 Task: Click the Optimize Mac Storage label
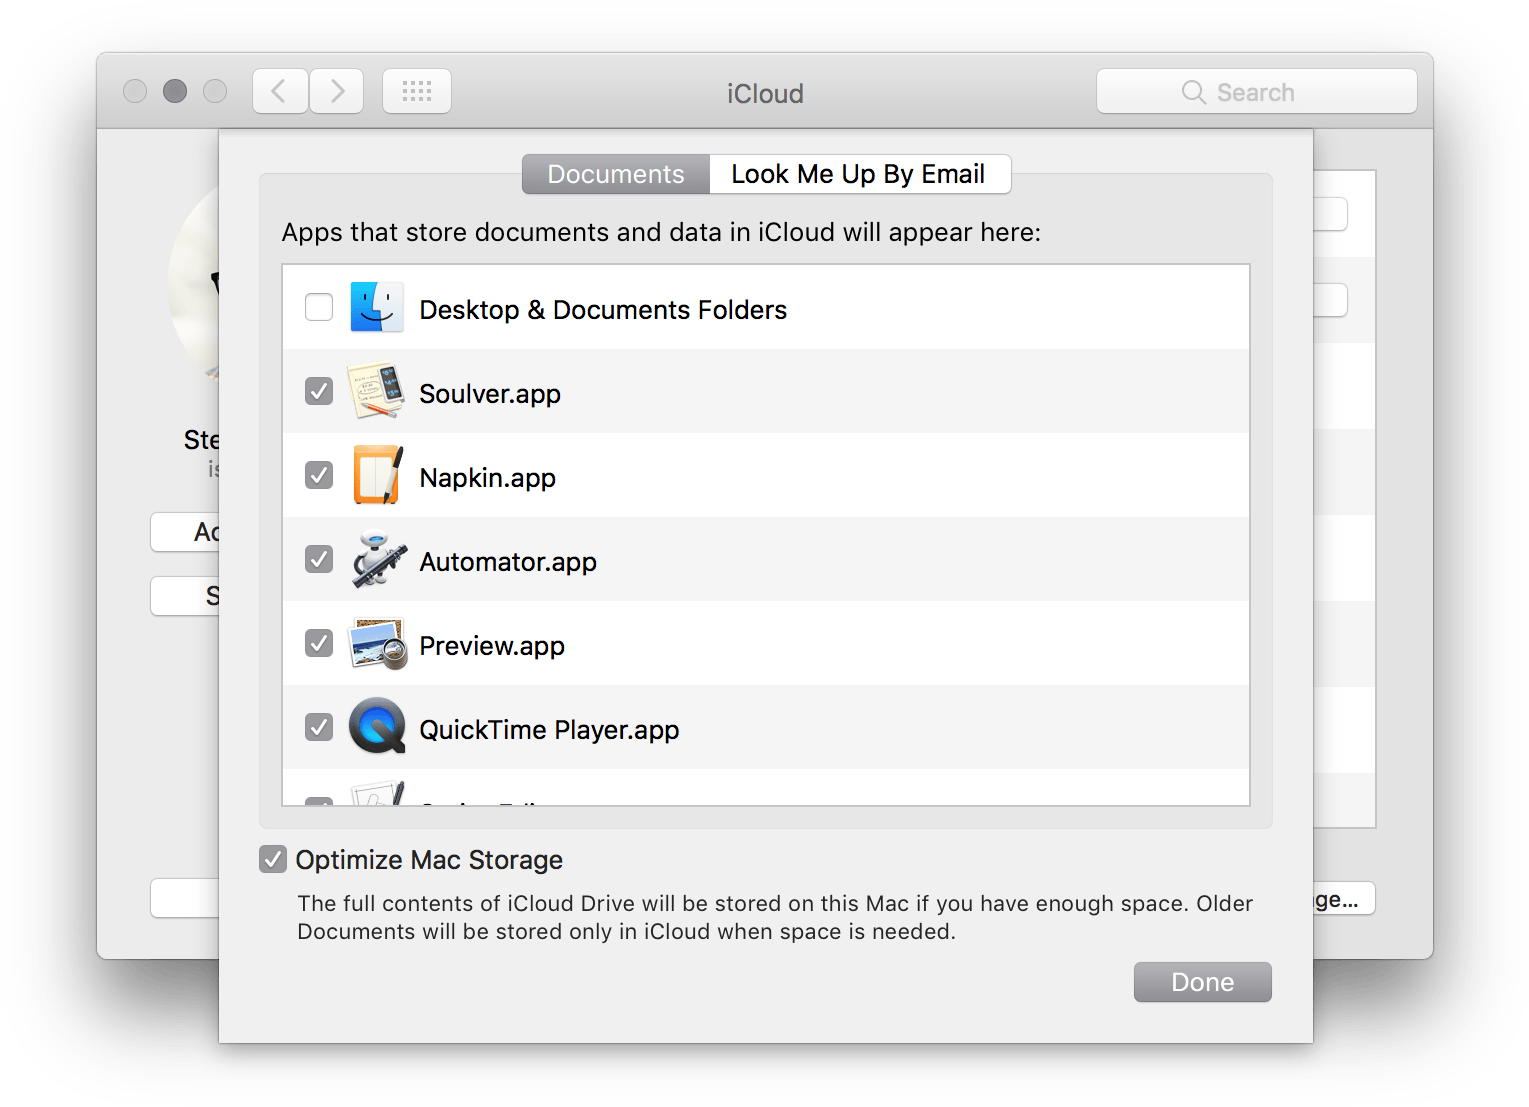(x=429, y=860)
